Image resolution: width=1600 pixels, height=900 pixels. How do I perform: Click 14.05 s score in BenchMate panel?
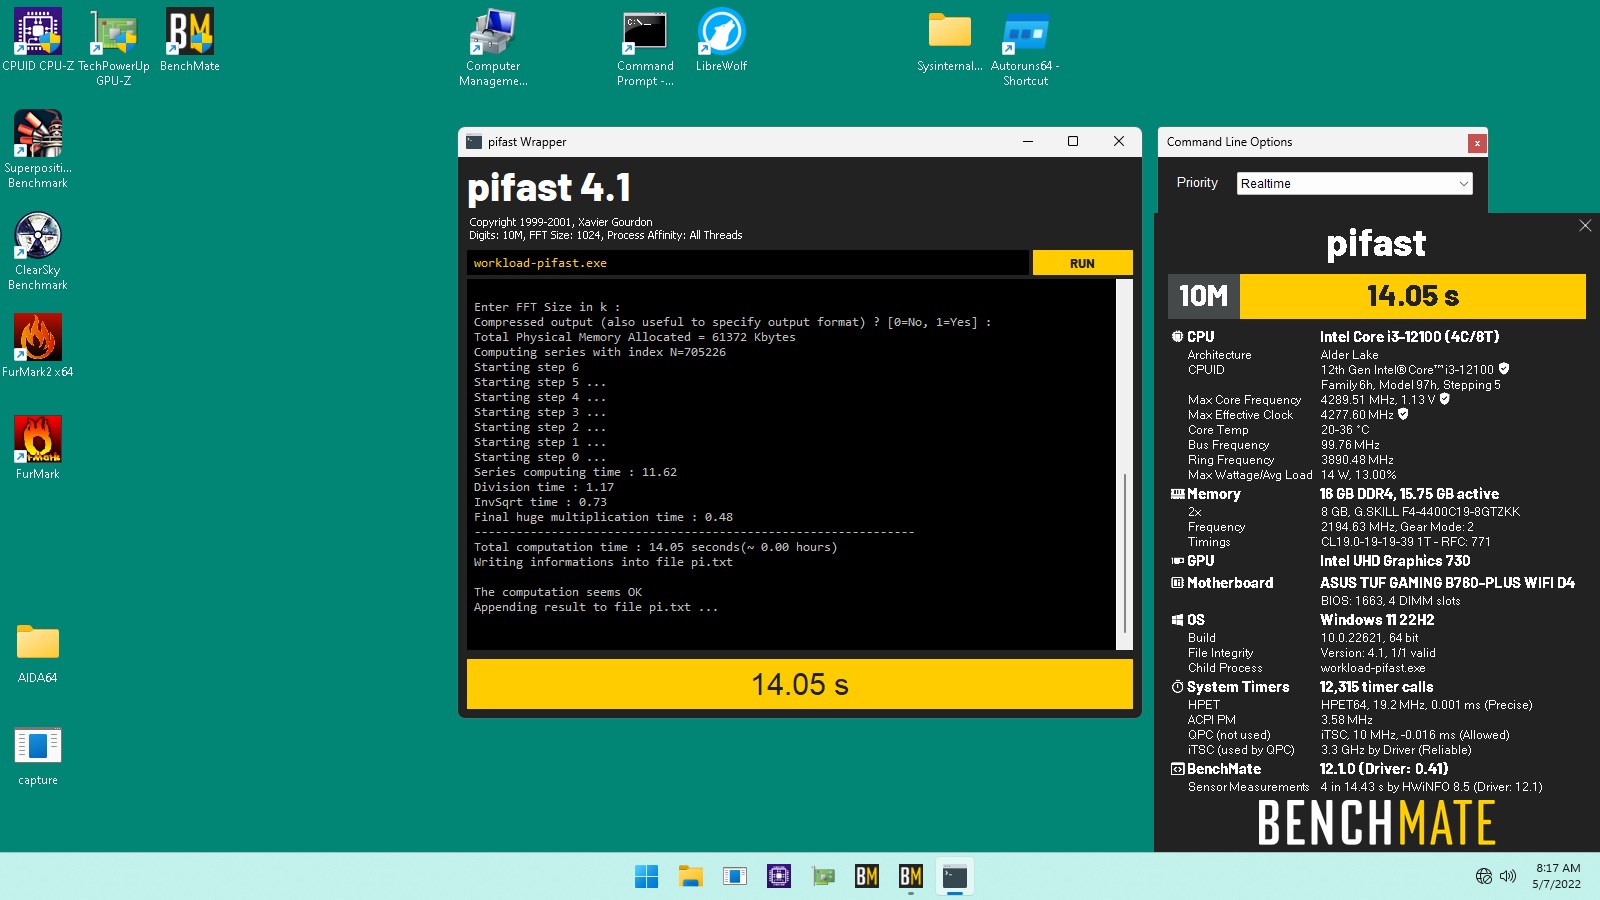(1412, 296)
